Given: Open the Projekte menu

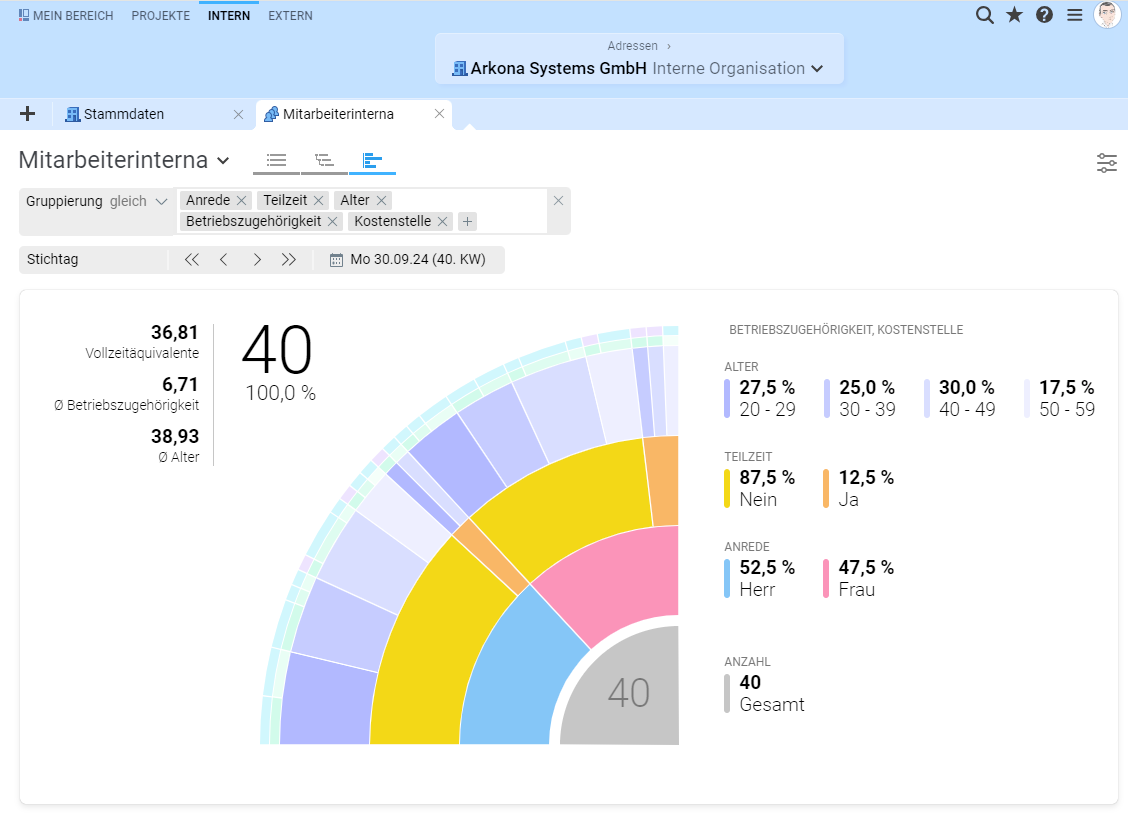Looking at the screenshot, I should click(160, 15).
